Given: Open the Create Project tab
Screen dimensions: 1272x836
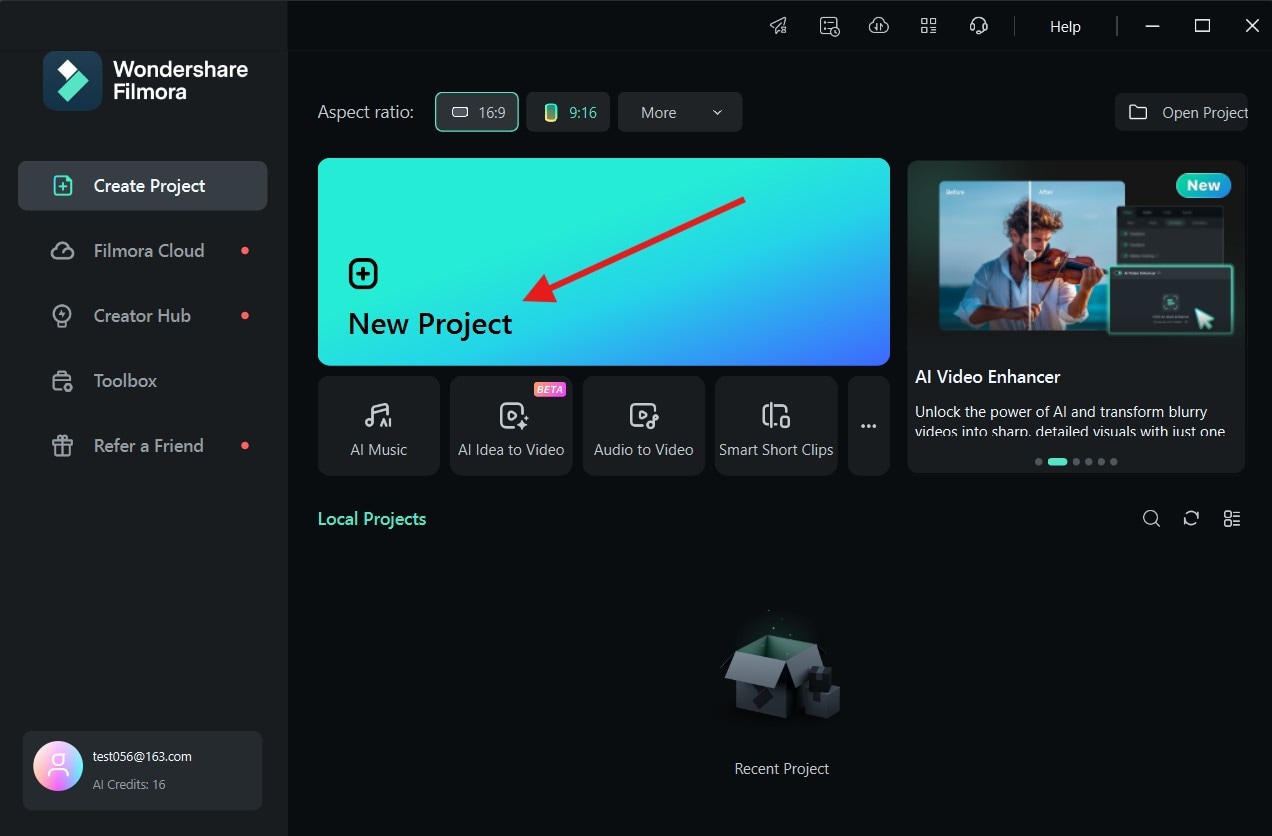Looking at the screenshot, I should pos(142,185).
